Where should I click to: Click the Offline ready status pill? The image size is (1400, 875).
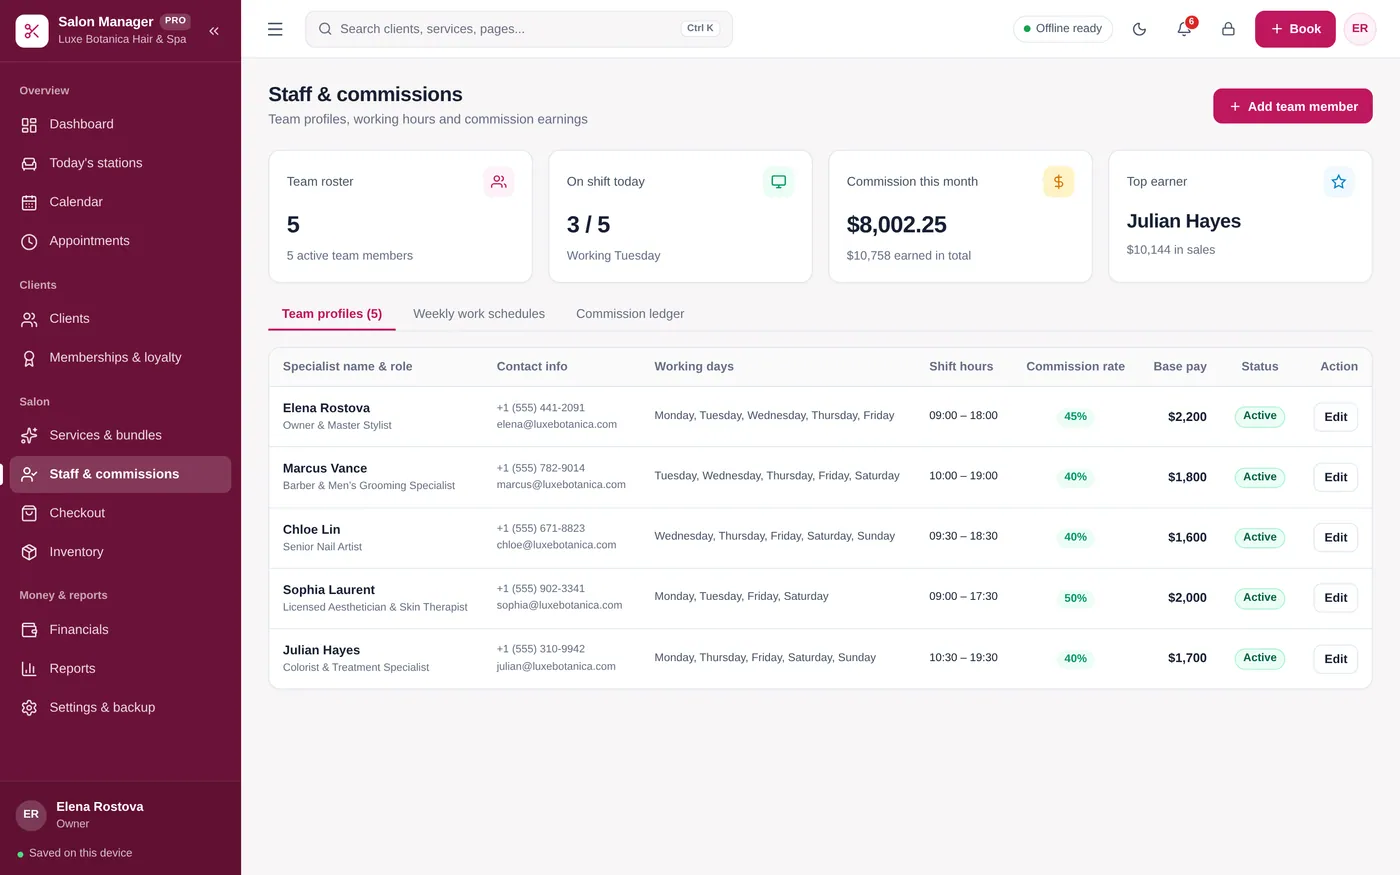[1063, 29]
